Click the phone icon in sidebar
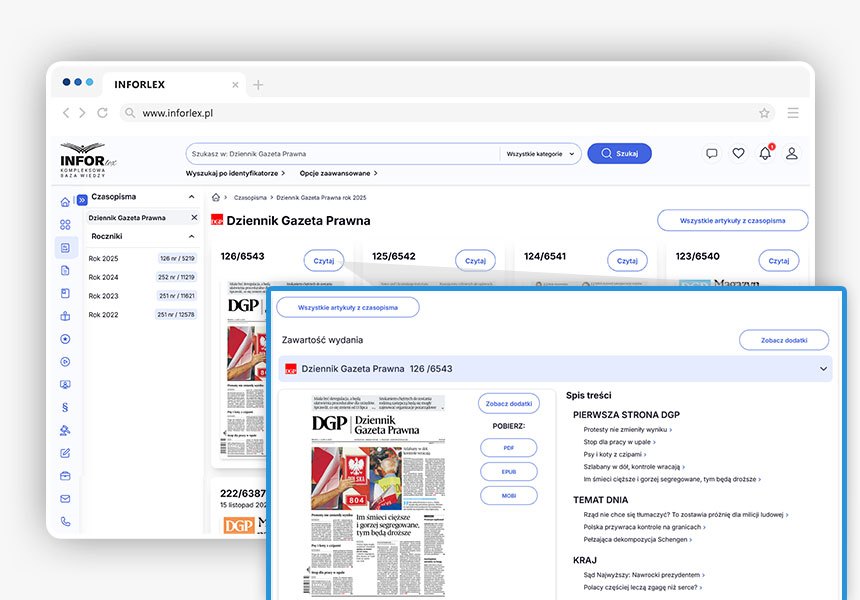Viewport: 860px width, 600px height. click(66, 521)
